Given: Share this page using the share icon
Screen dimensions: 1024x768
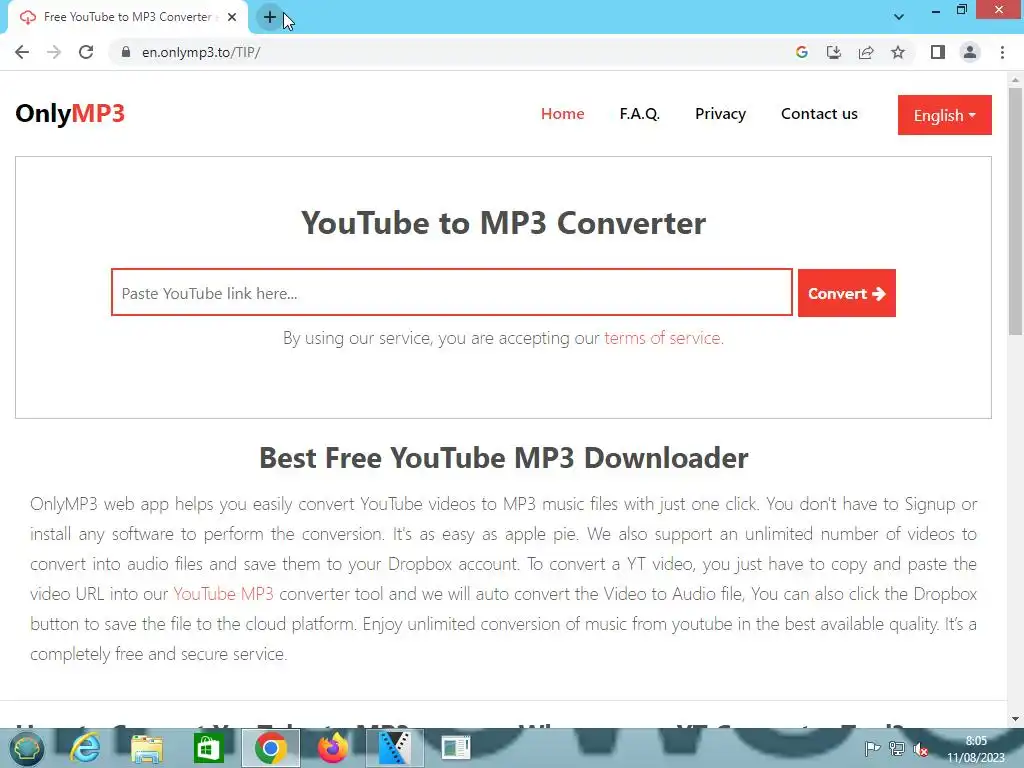Looking at the screenshot, I should [x=866, y=52].
